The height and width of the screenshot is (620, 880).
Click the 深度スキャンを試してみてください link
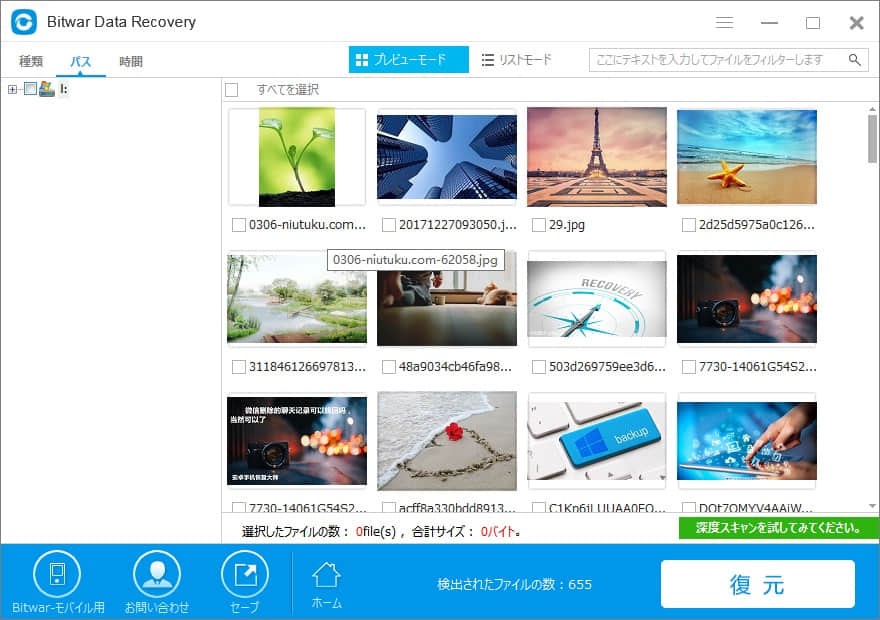778,528
